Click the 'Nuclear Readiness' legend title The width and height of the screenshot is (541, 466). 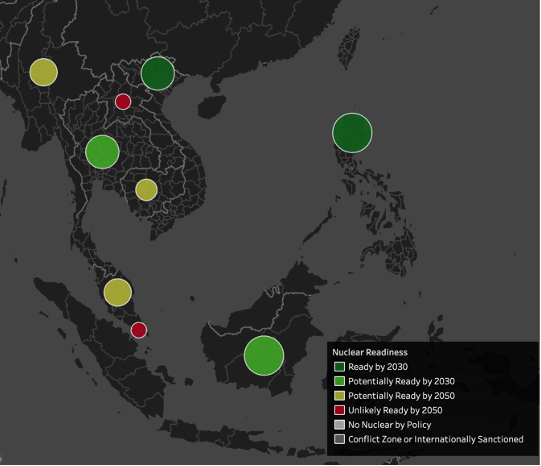370,352
